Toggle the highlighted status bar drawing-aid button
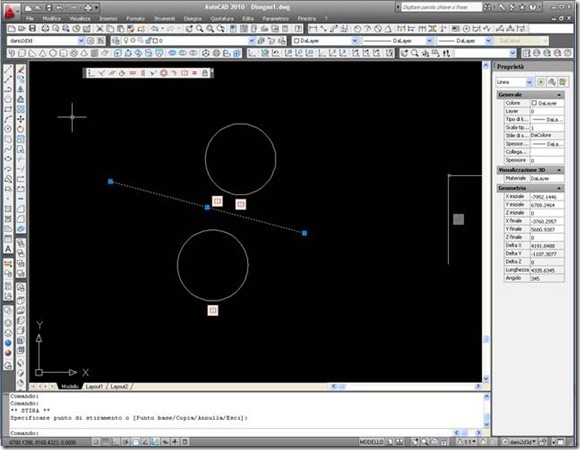The height and width of the screenshot is (450, 580). (x=156, y=442)
